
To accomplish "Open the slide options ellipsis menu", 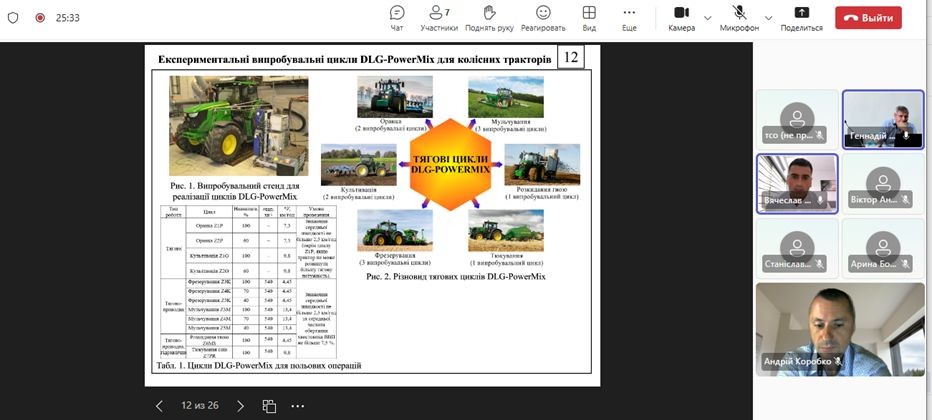I will (x=298, y=406).
